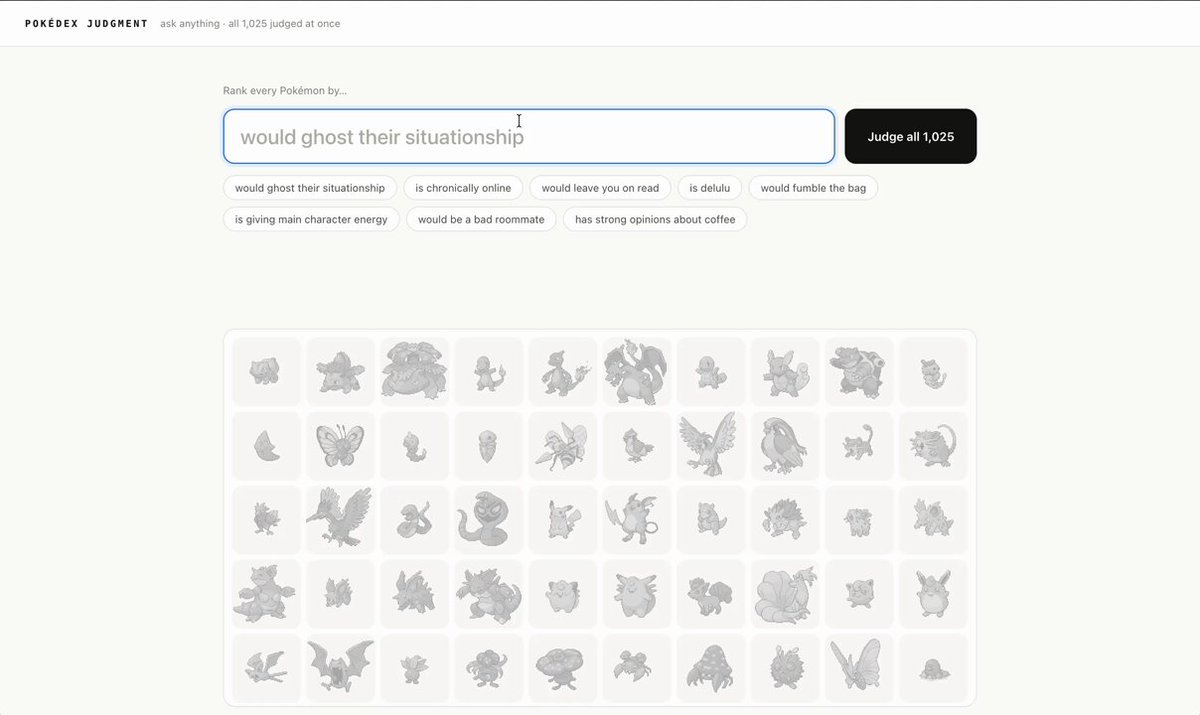Click the Caterpie tile

(x=933, y=372)
